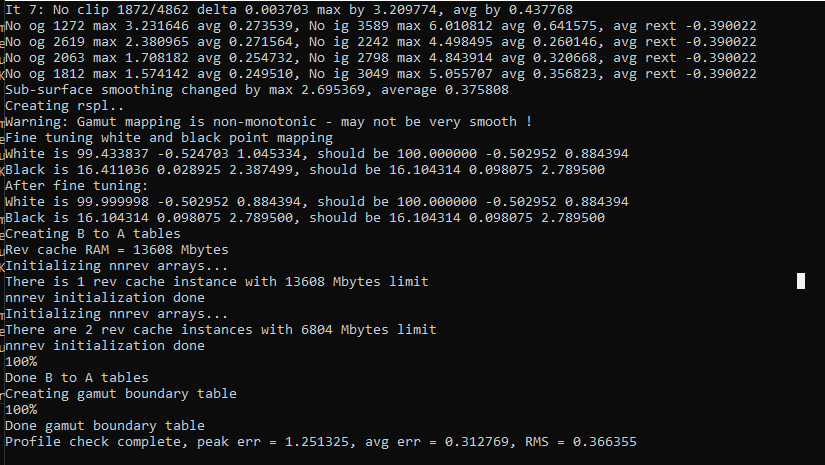Image resolution: width=825 pixels, height=465 pixels.
Task: Click the "Creating gamut boundary table" line
Action: (120, 393)
